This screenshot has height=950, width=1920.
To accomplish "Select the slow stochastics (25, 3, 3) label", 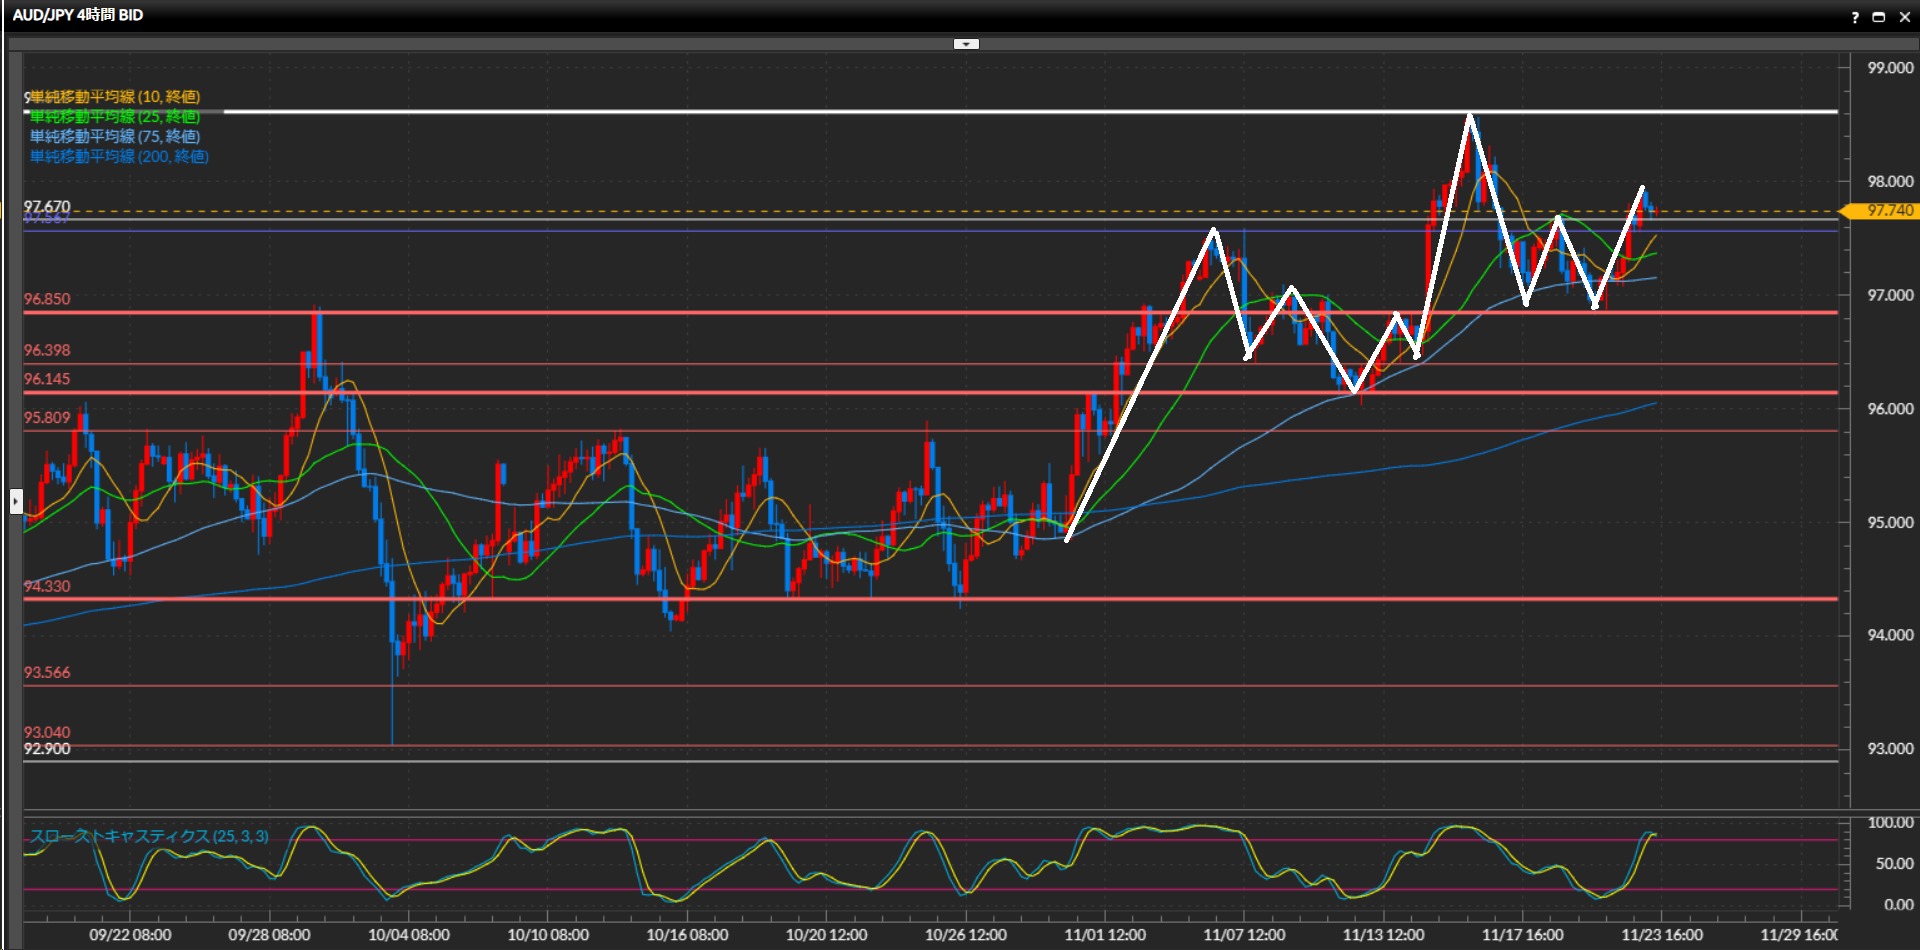I will click(x=149, y=836).
